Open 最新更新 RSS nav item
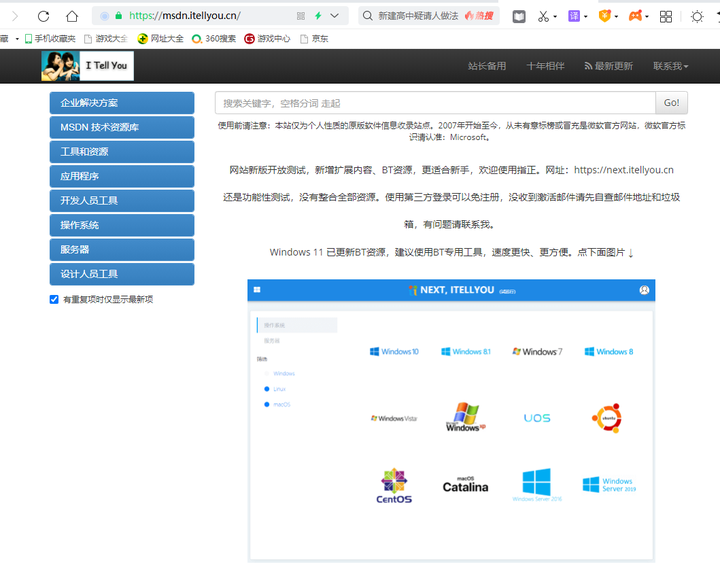This screenshot has height=575, width=720. click(x=608, y=66)
